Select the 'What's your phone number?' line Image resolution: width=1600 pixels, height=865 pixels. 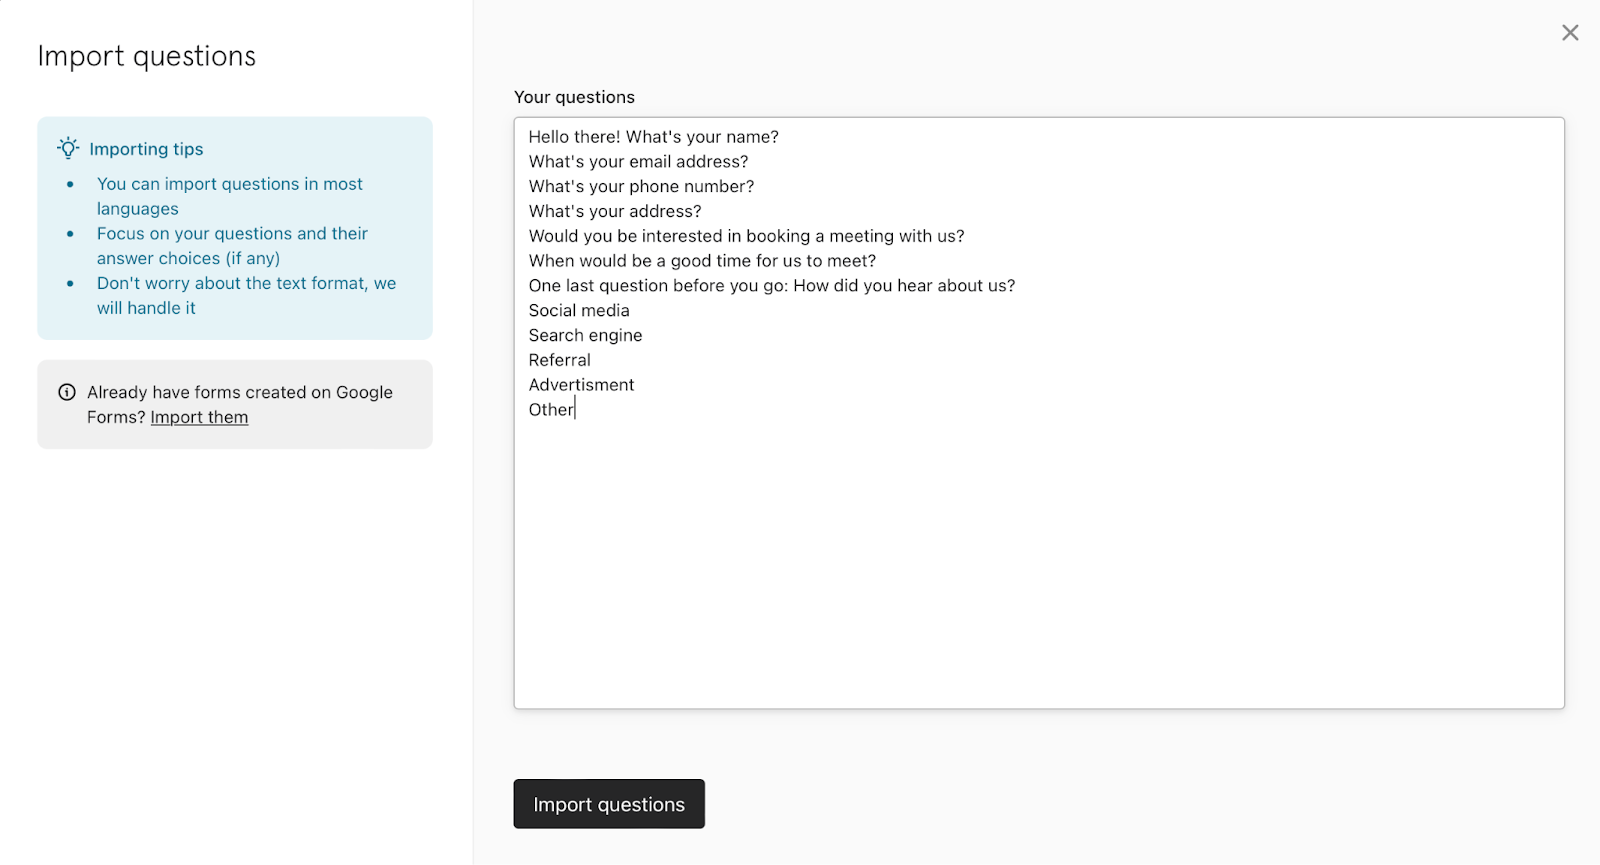[x=641, y=187]
